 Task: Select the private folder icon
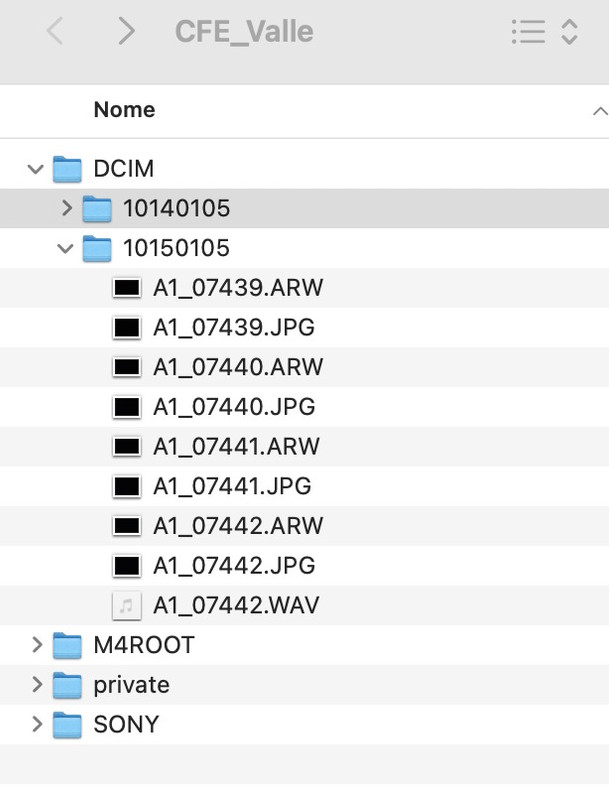pyautogui.click(x=67, y=685)
